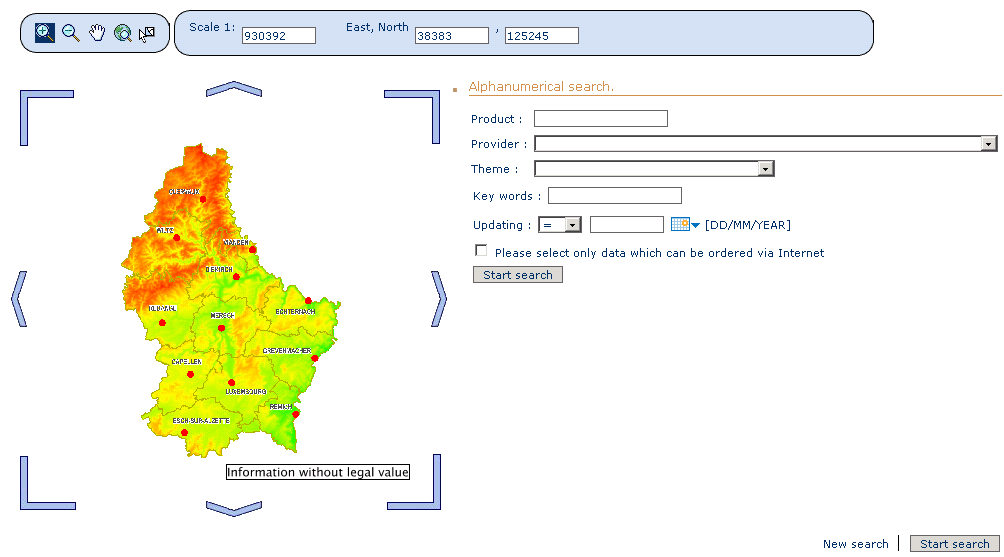This screenshot has width=1004, height=557.
Task: Click the New search link
Action: (x=855, y=544)
